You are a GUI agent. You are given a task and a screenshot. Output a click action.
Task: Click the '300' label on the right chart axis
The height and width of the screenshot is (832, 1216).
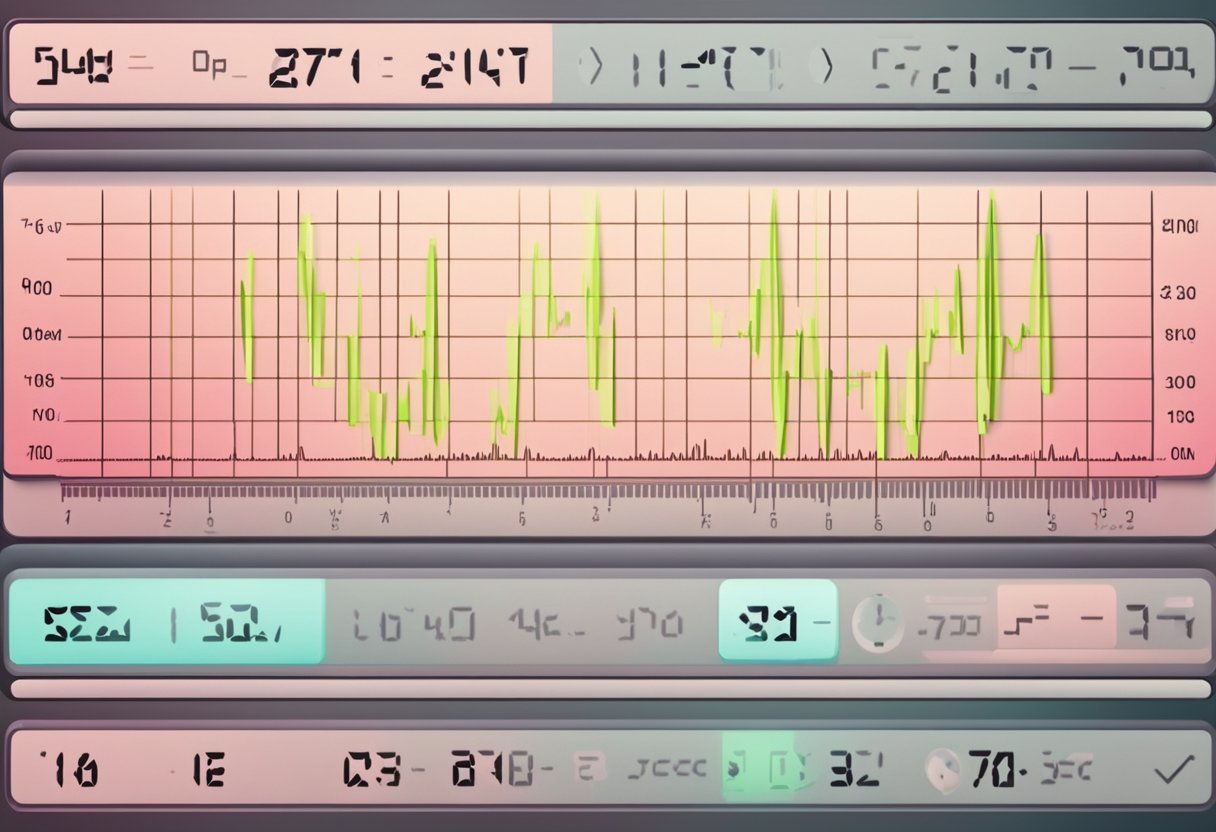1179,382
